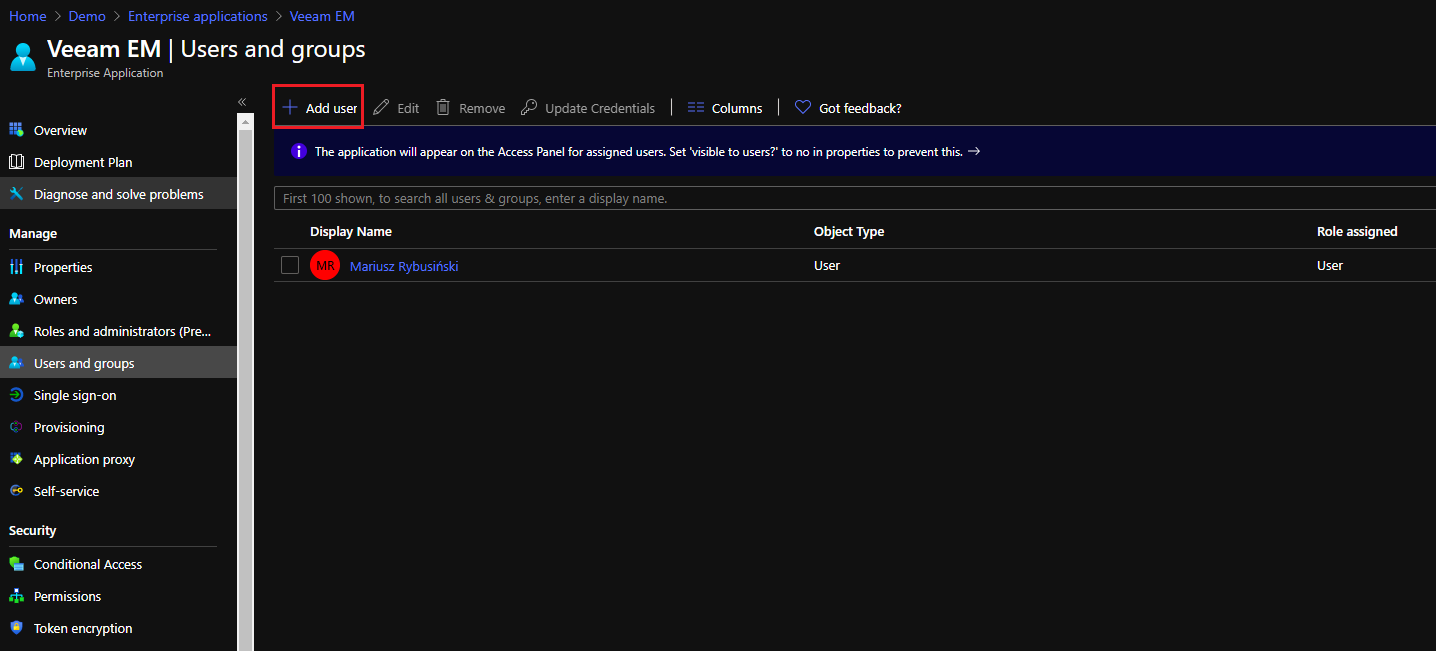The width and height of the screenshot is (1436, 651).
Task: Click the key Update Credentials icon
Action: pyautogui.click(x=529, y=108)
